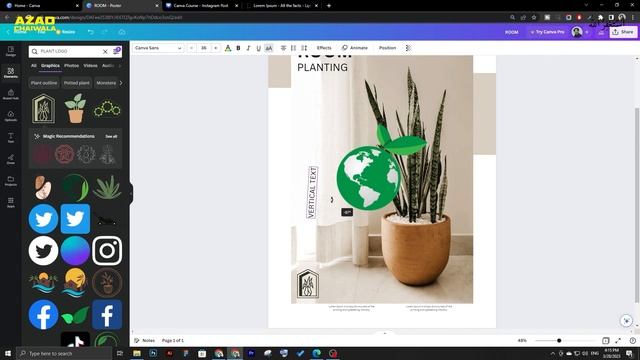Open the grid view pages icon

(606, 340)
